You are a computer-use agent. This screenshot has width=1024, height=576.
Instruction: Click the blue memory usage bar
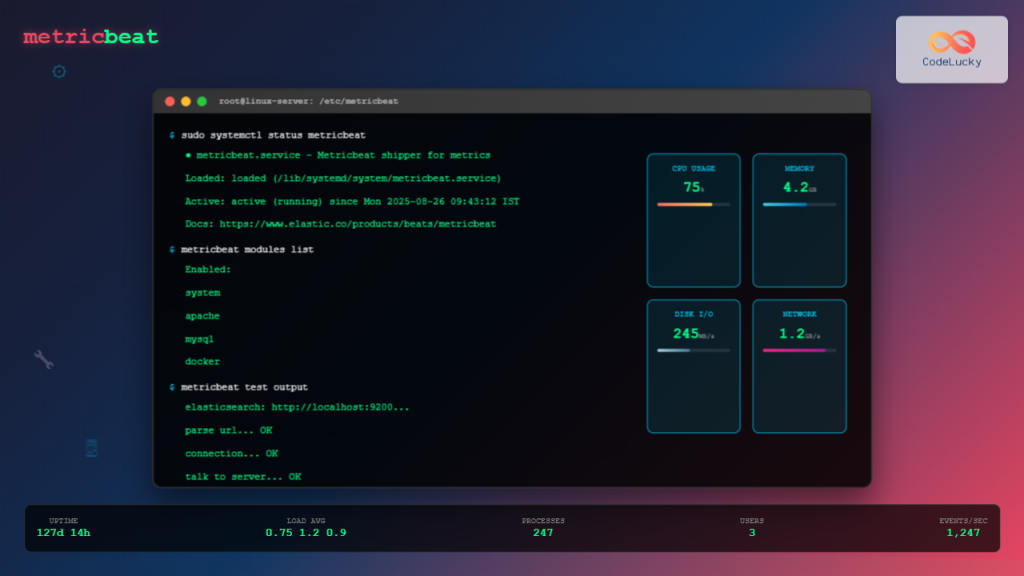coord(788,203)
